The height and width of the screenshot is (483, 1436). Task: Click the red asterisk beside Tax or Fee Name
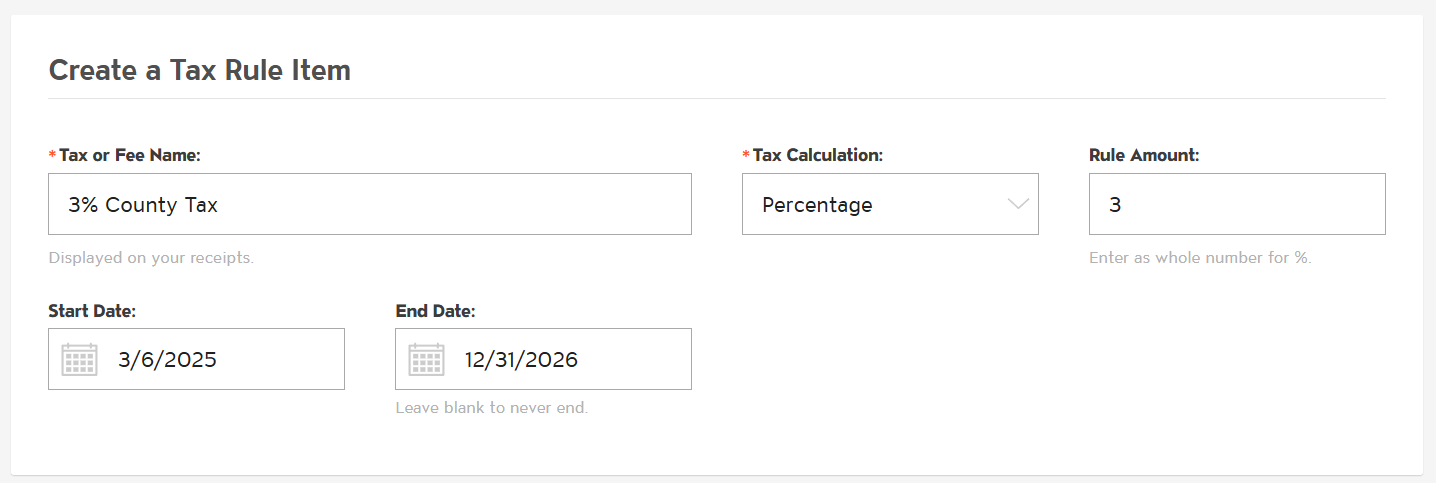(x=52, y=155)
